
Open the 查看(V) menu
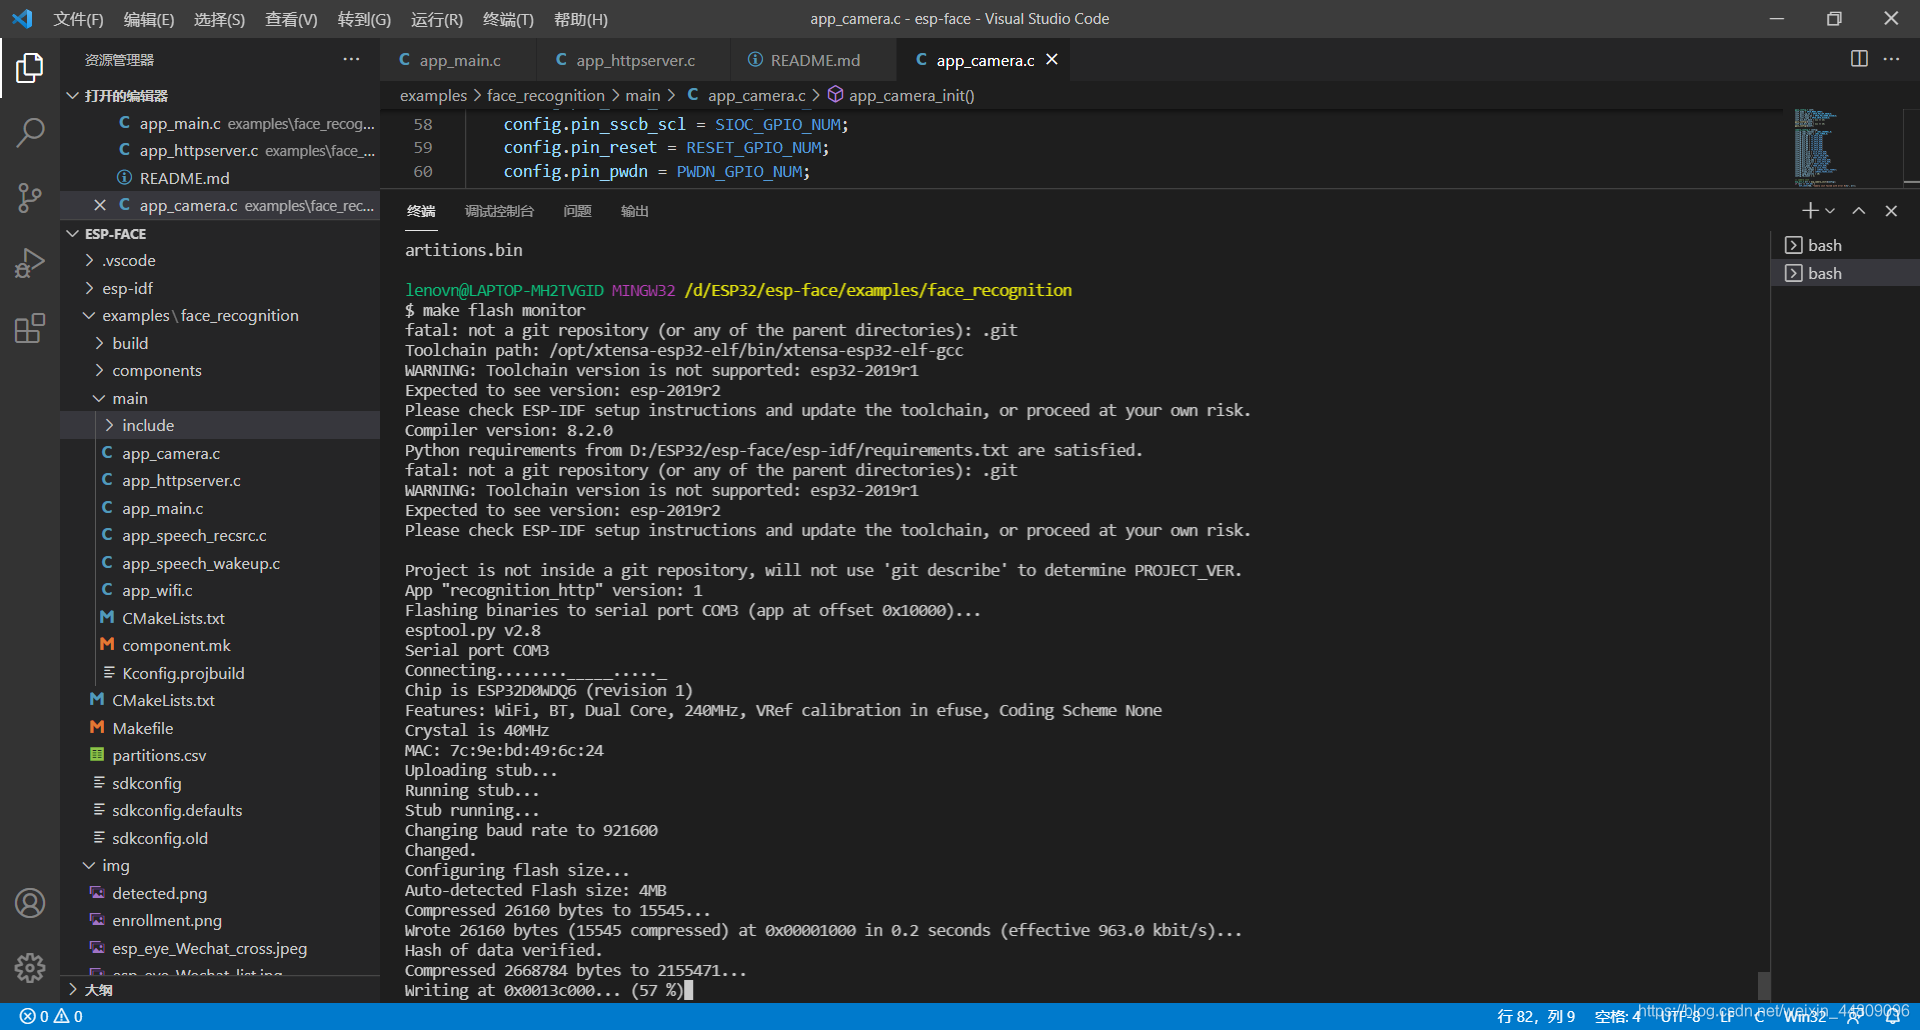coord(291,19)
